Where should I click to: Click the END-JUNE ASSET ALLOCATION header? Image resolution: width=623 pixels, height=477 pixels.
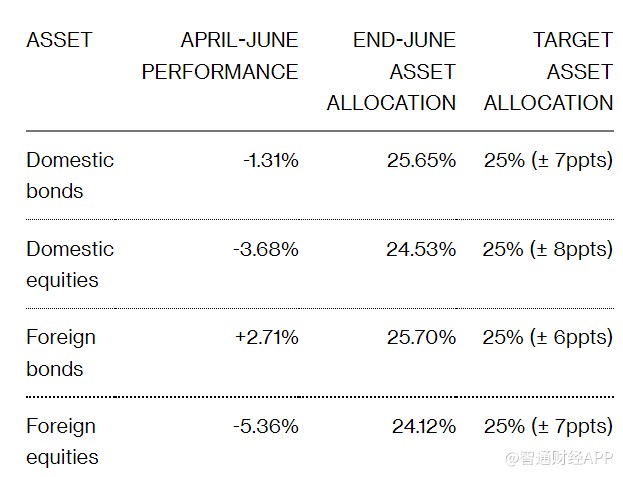391,71
